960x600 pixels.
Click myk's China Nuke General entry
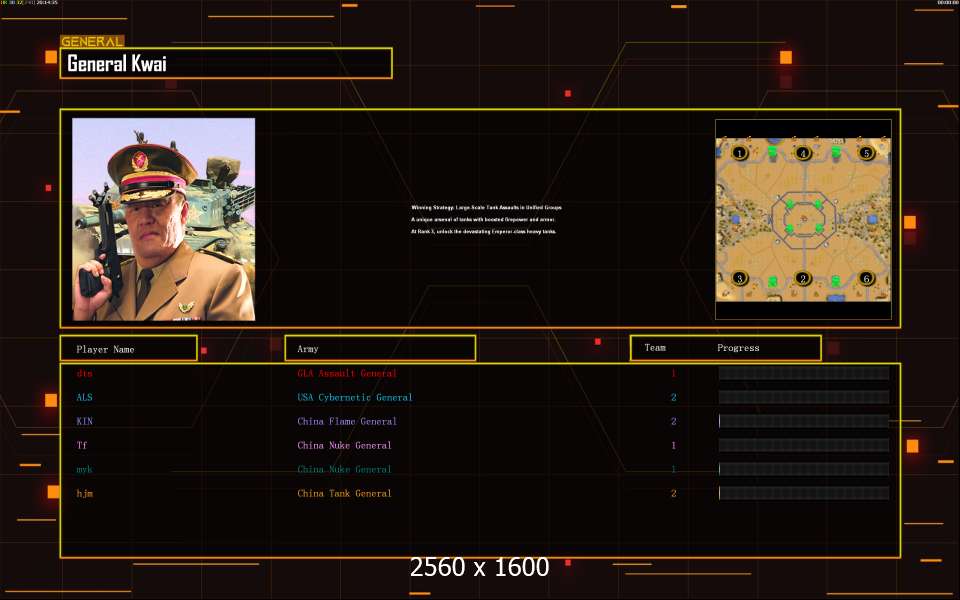click(344, 470)
